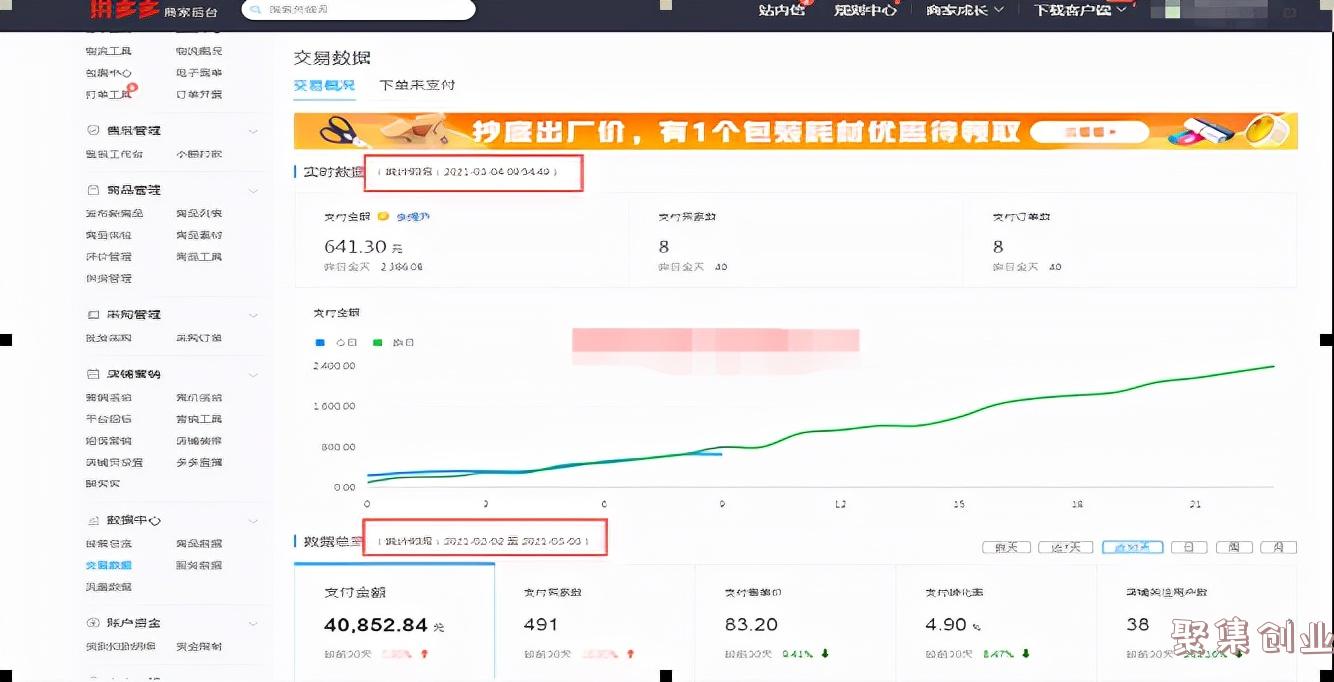This screenshot has height=682, width=1334.
Task: Open 经营总览 under 数据中心
Action: [109, 544]
